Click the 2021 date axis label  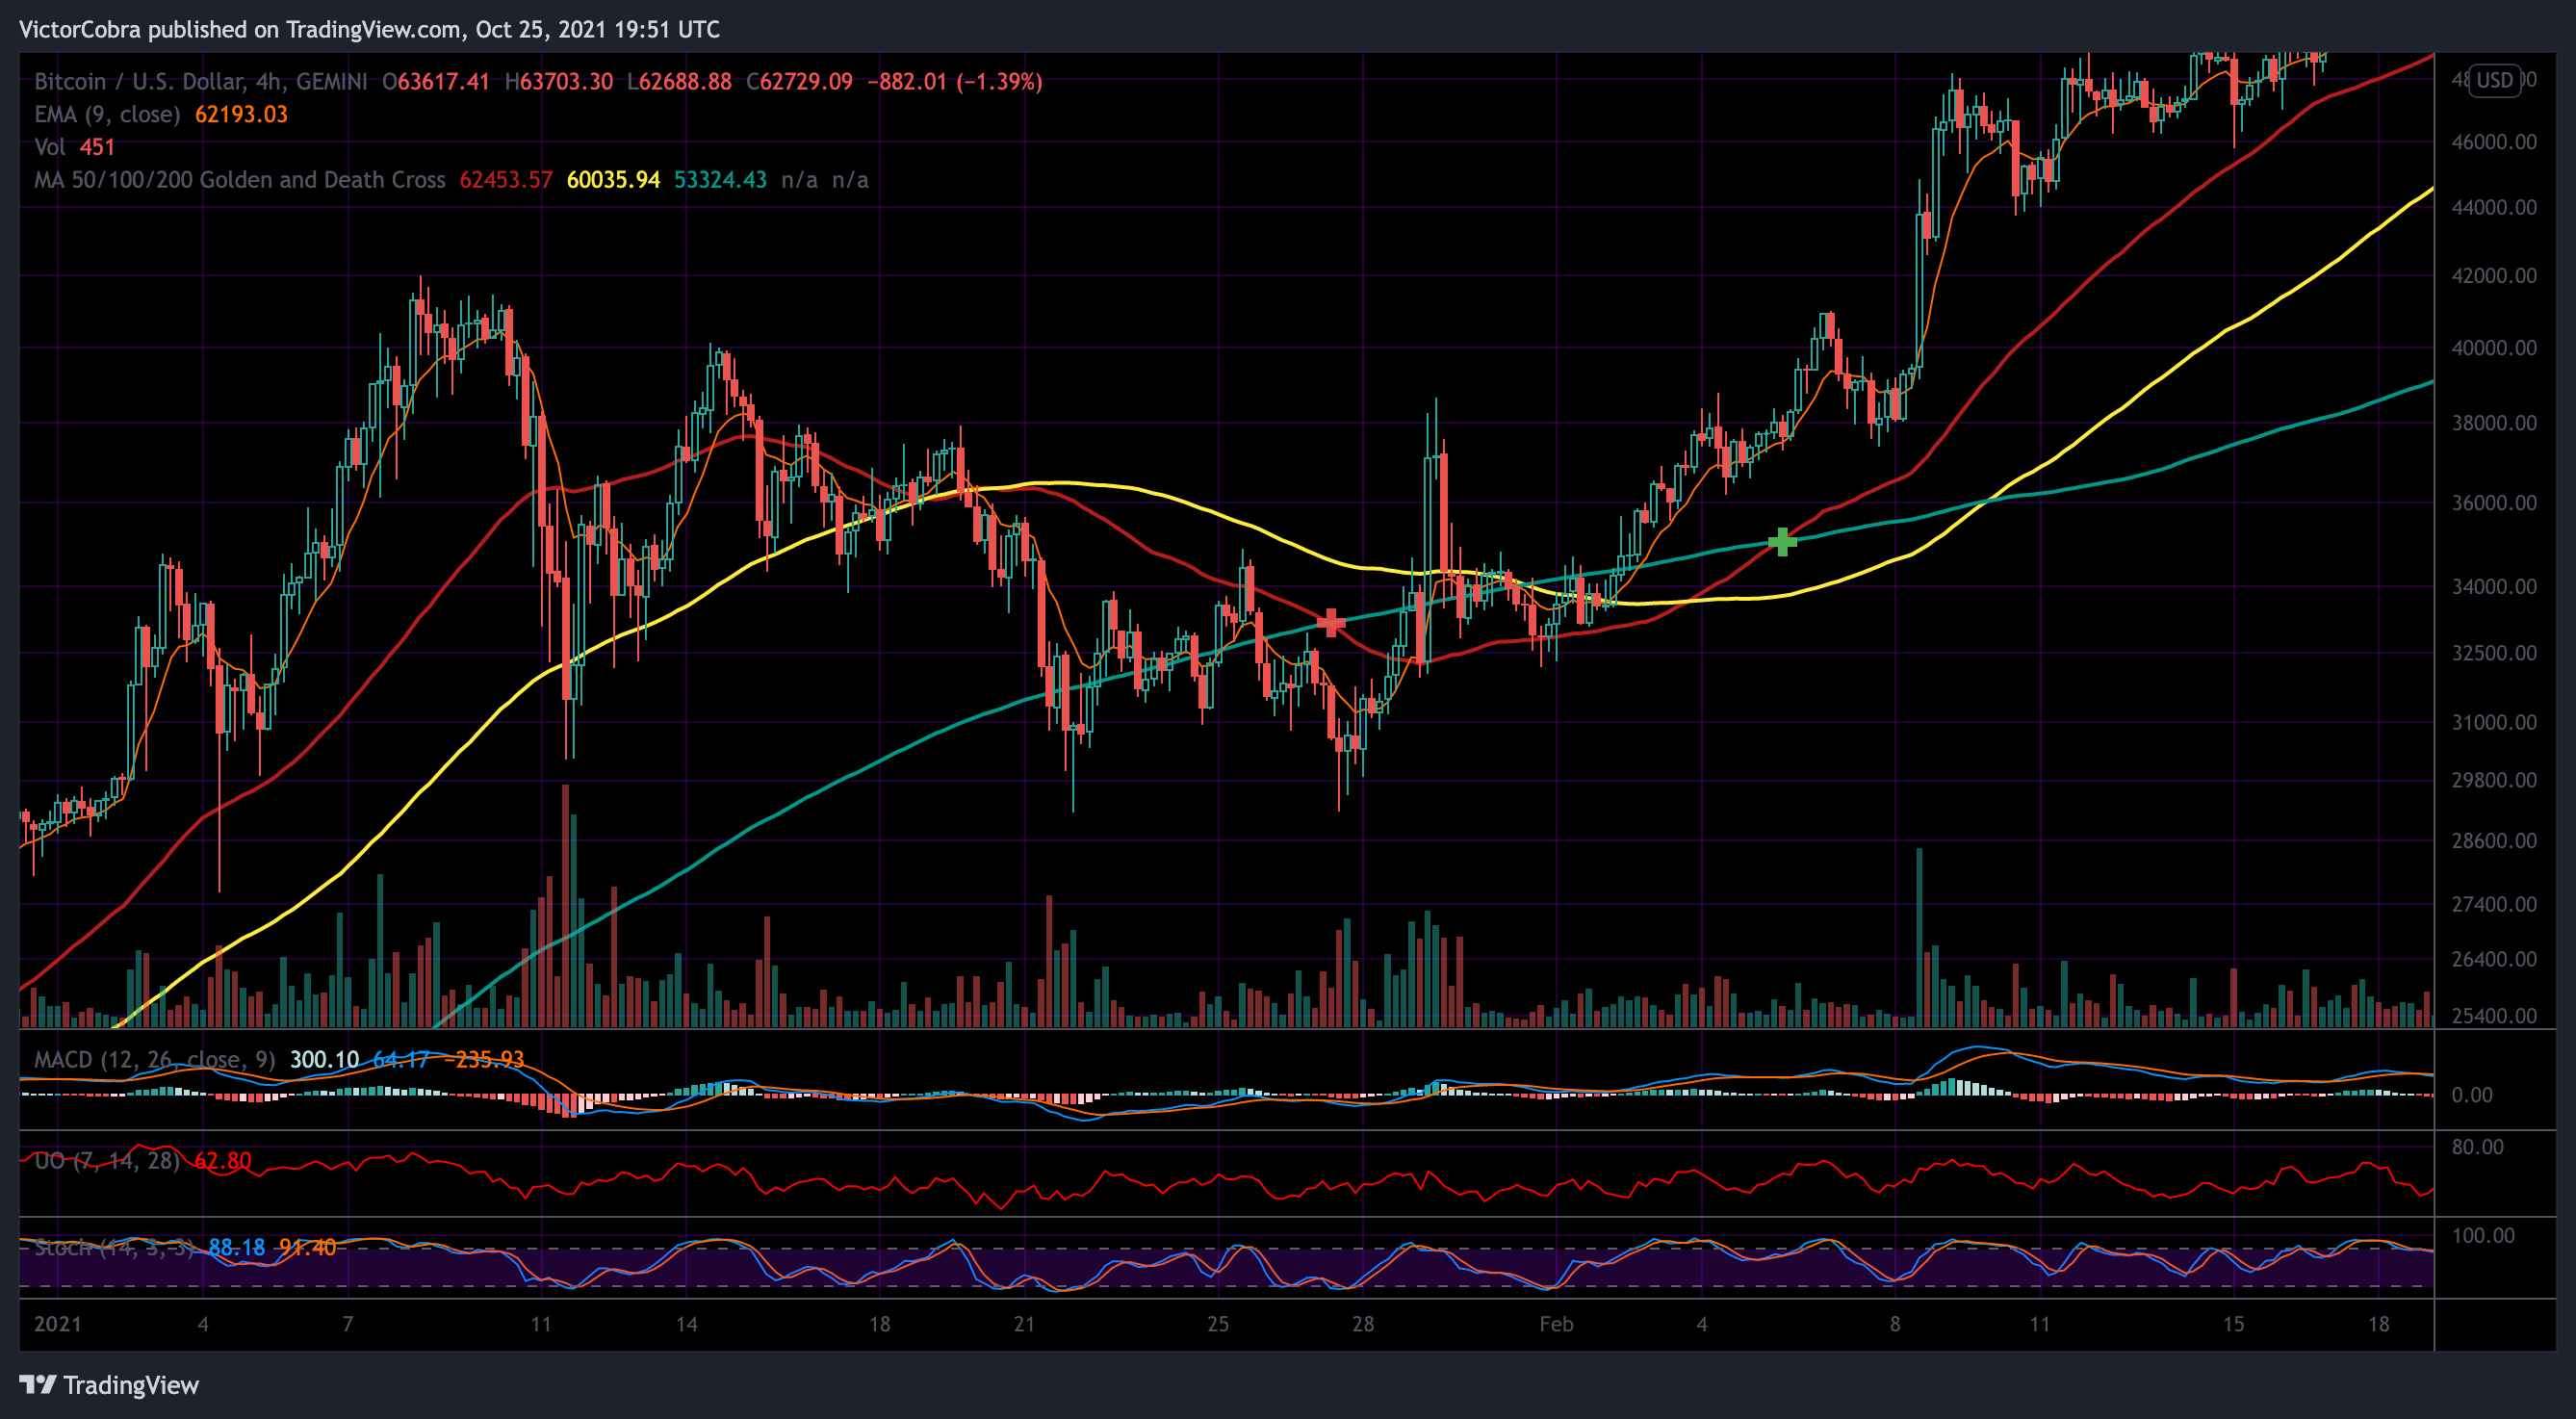58,1324
